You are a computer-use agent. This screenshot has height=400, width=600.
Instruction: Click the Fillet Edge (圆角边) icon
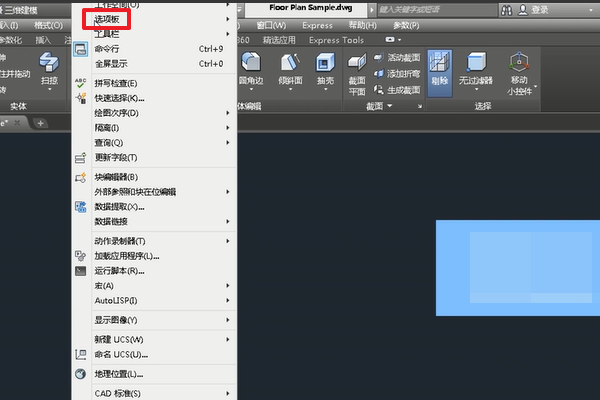point(251,62)
